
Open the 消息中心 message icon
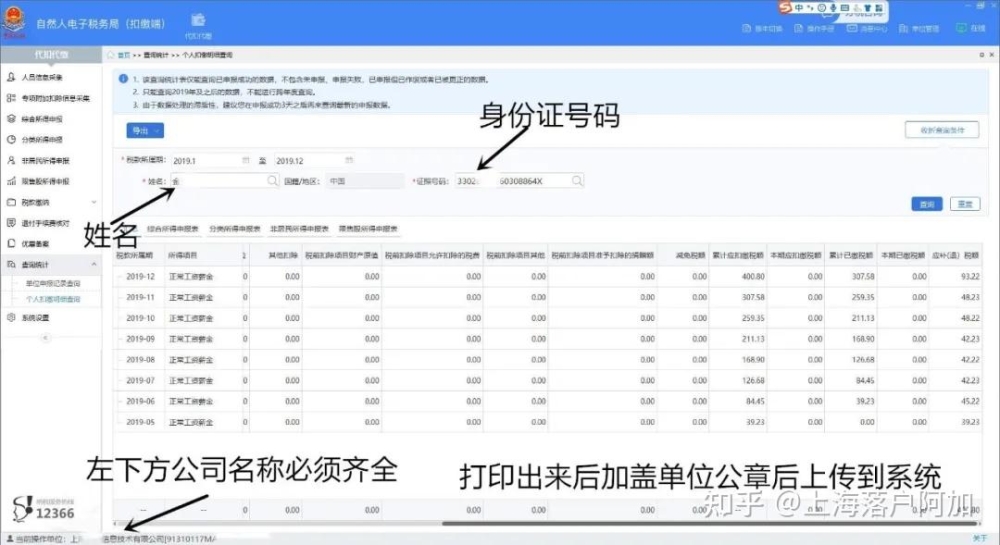851,29
